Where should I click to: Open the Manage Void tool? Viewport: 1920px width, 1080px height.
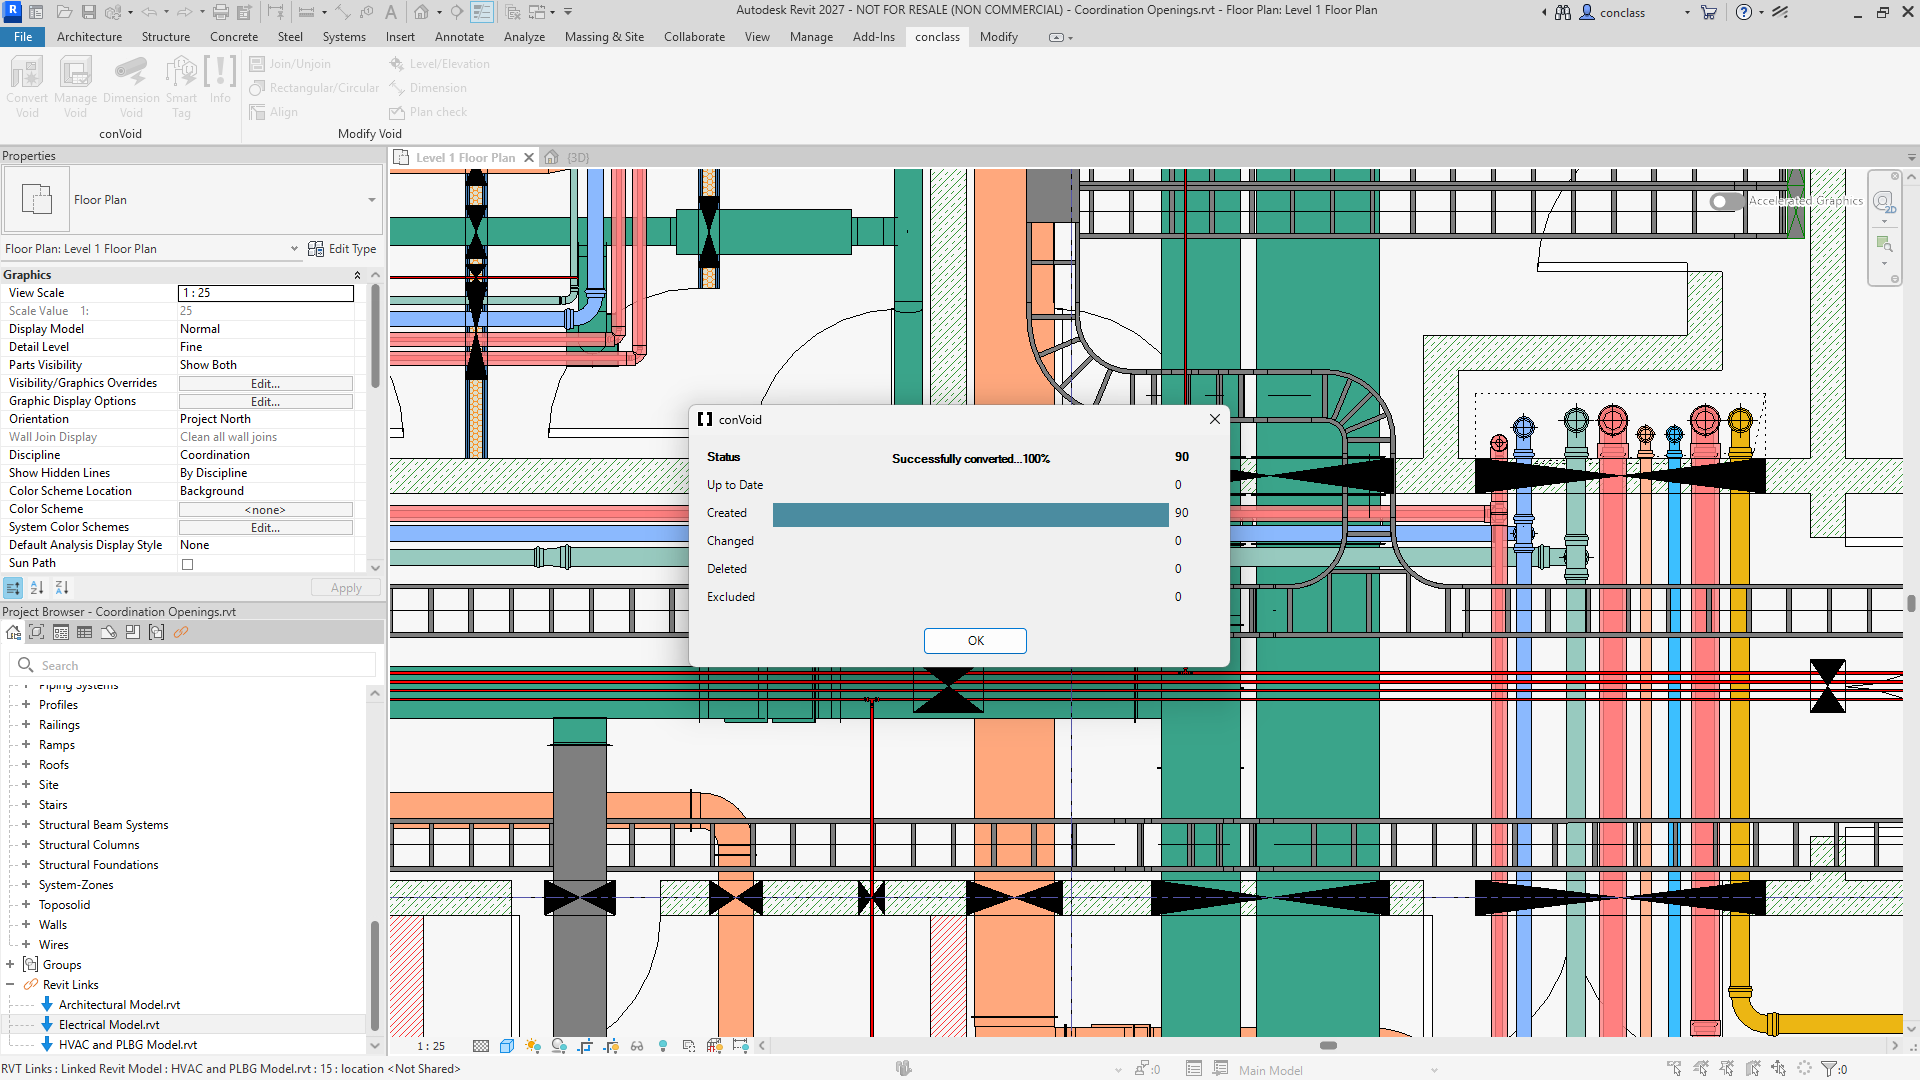tap(75, 72)
